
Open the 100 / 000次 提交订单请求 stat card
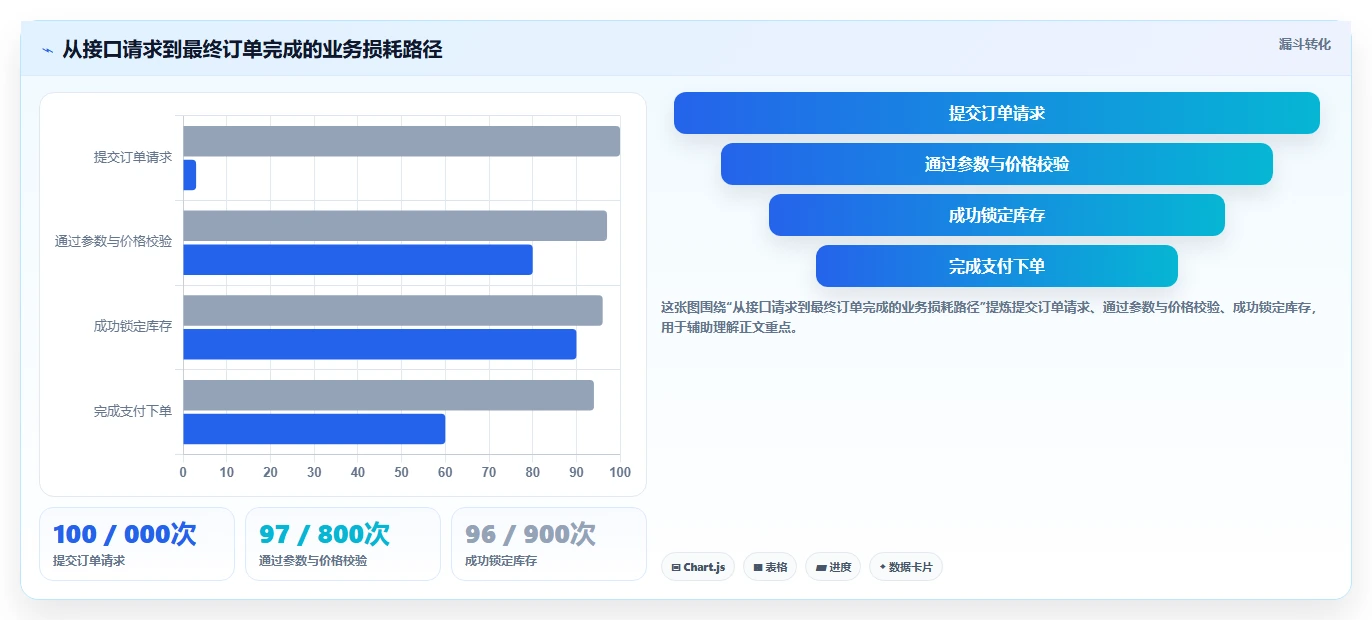click(x=137, y=544)
